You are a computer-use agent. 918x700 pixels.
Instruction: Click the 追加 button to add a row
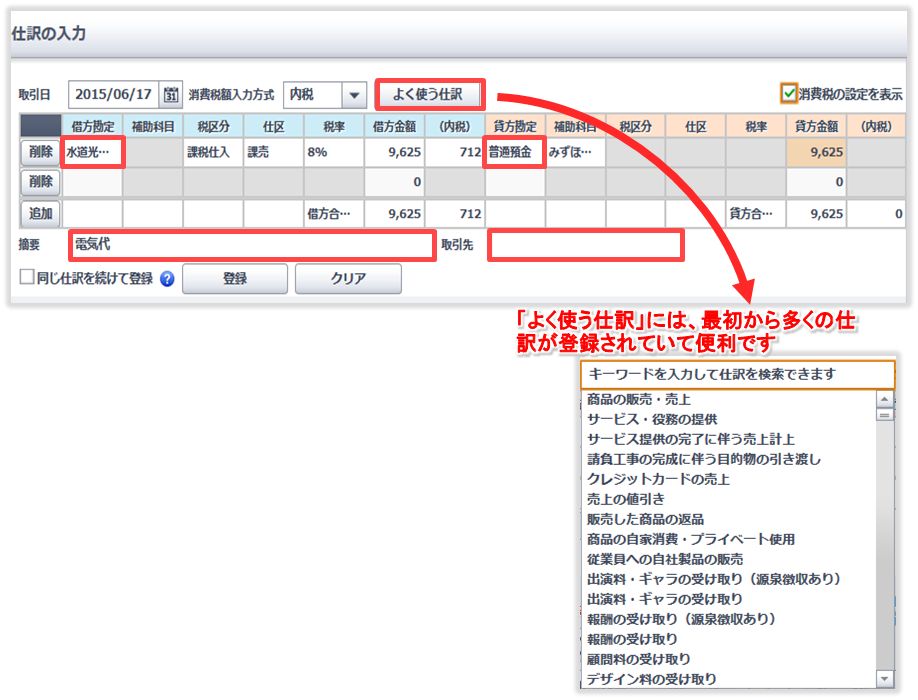point(38,213)
